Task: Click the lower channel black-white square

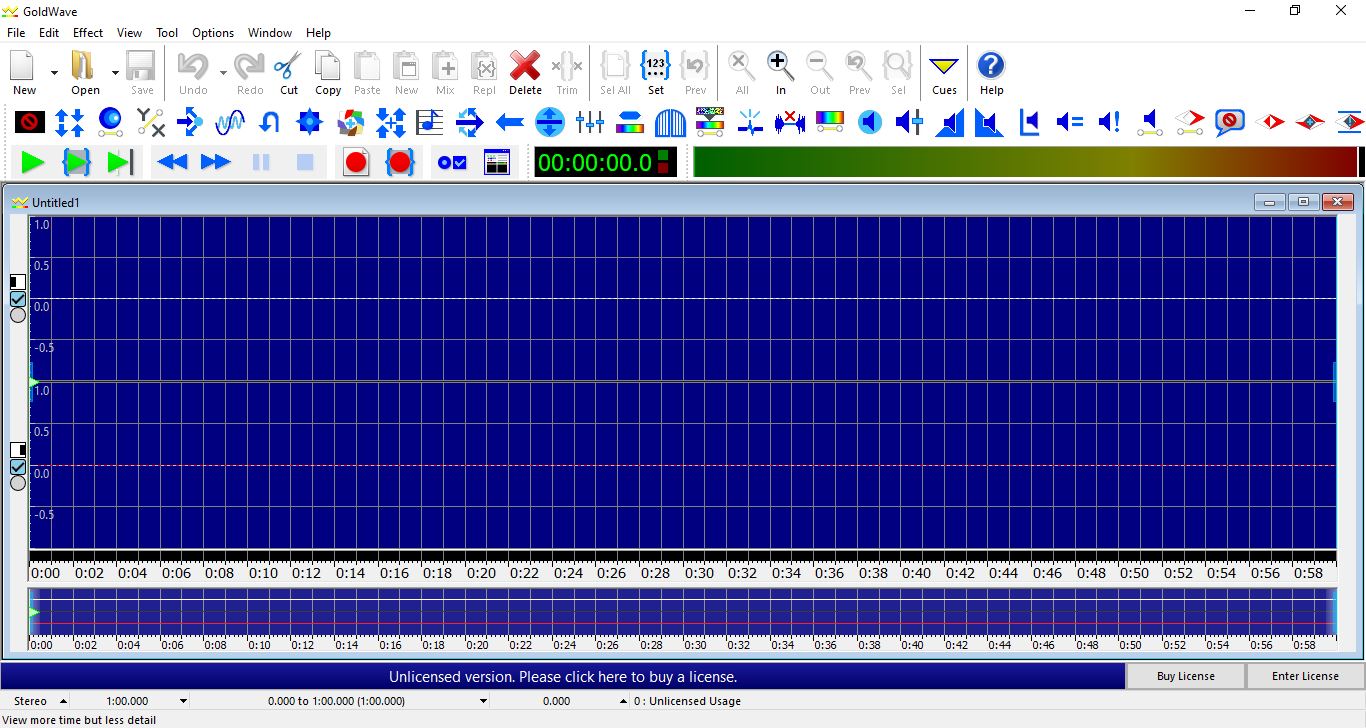Action: point(18,450)
